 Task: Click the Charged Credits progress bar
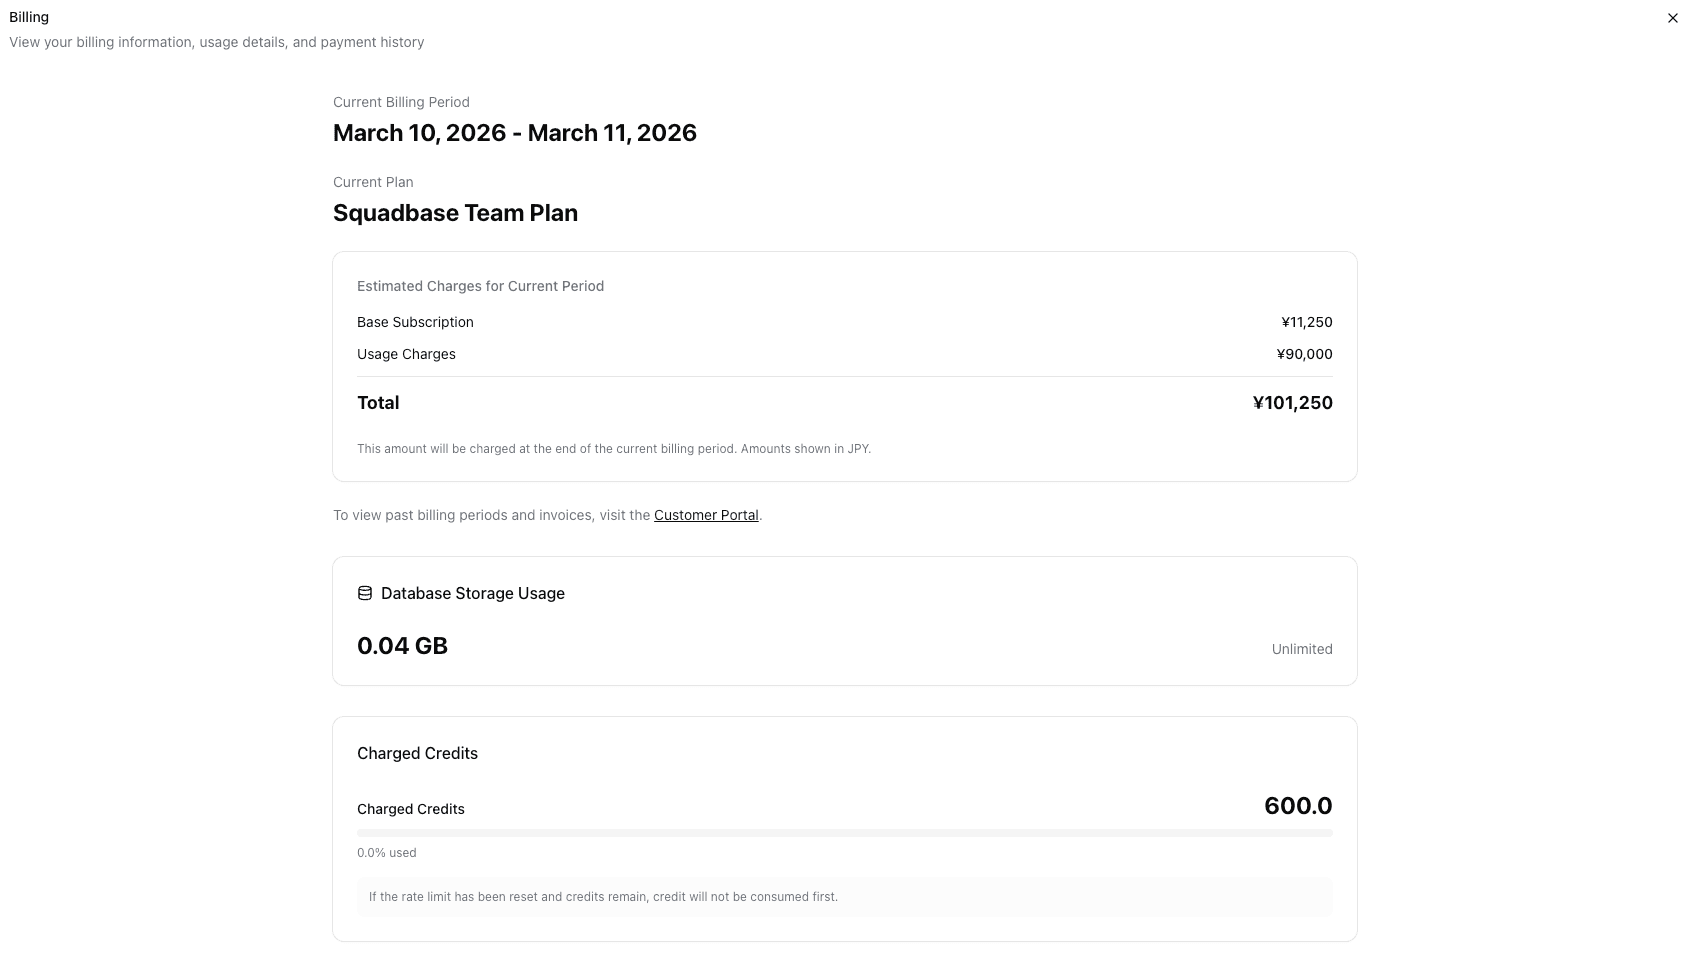click(844, 832)
